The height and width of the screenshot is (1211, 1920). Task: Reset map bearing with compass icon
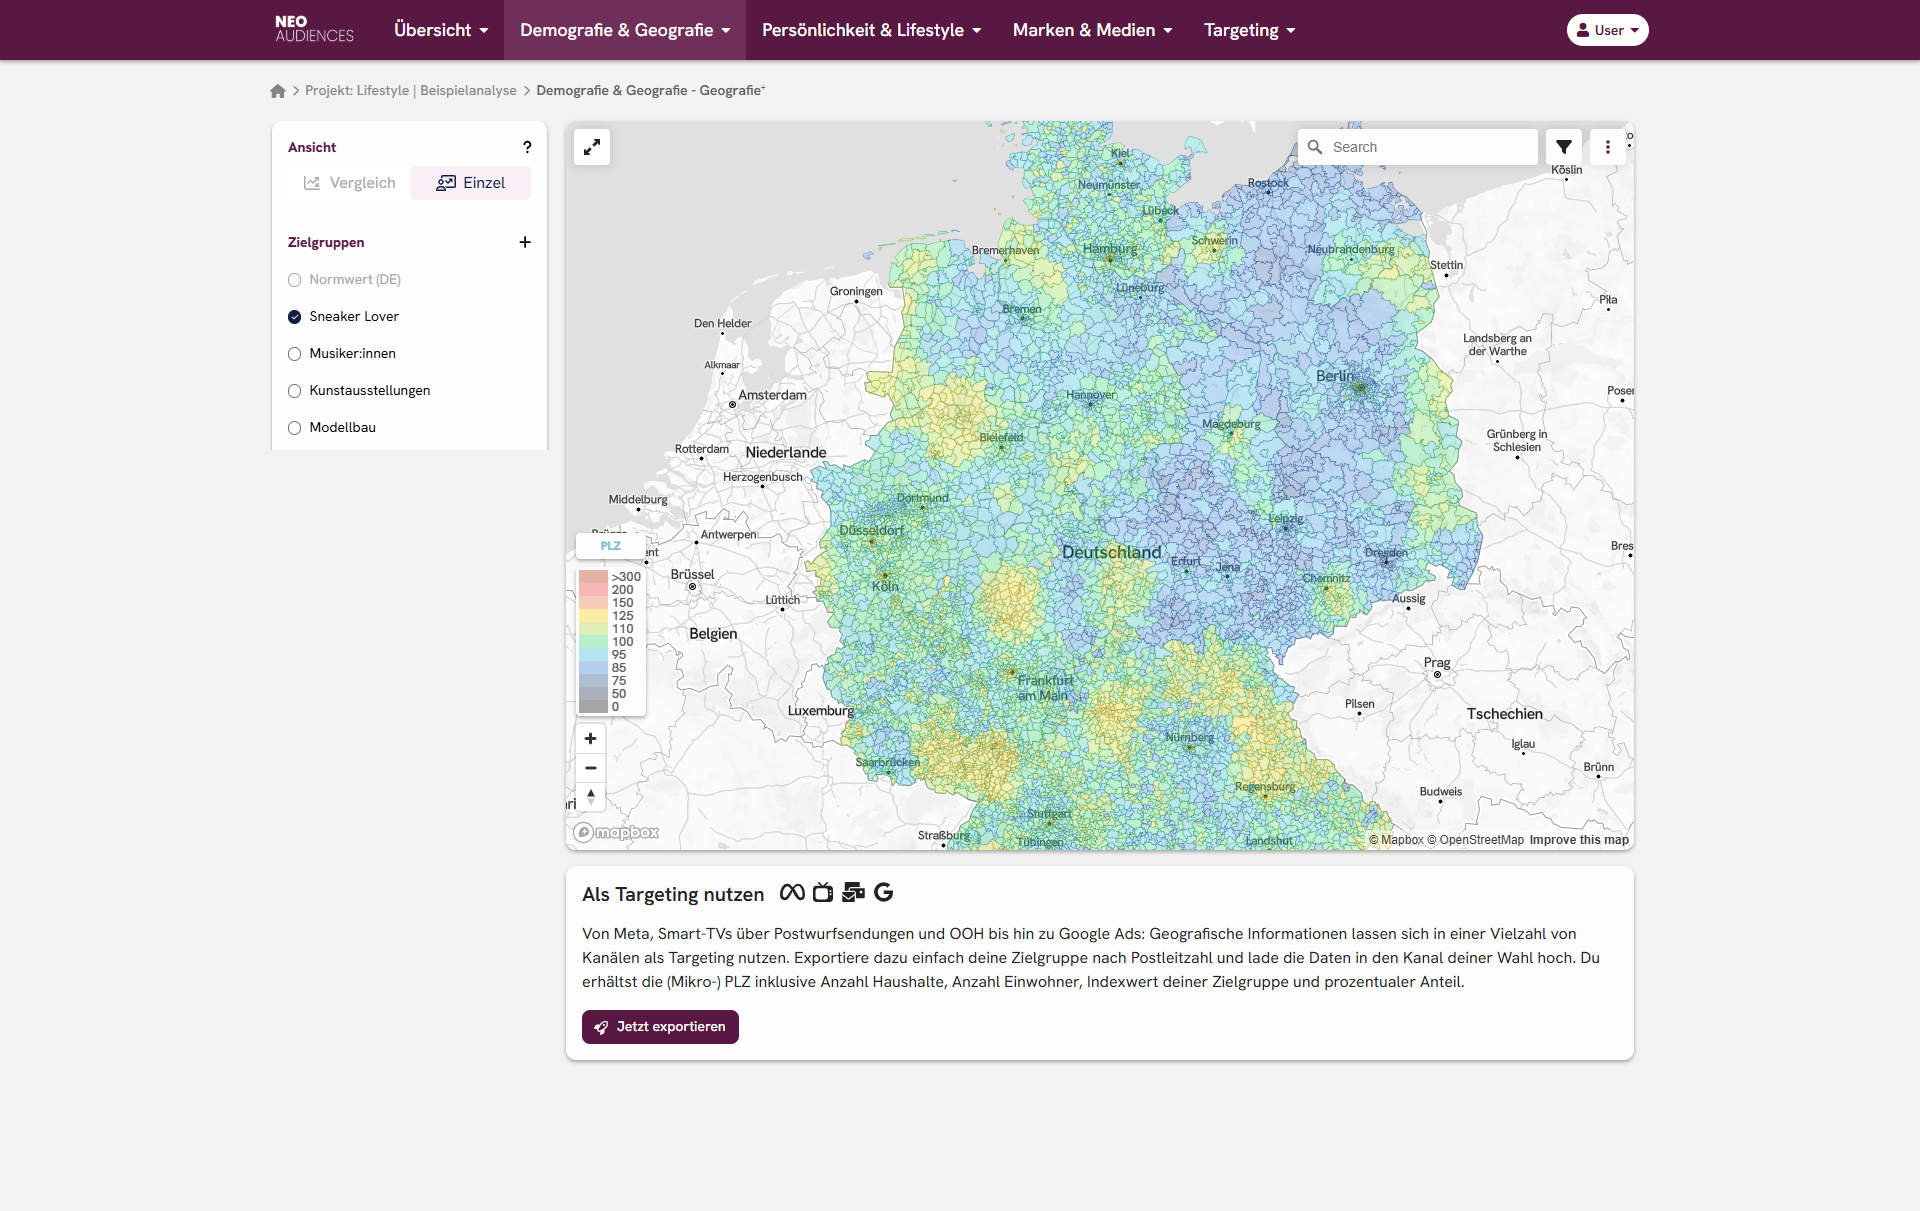[x=591, y=796]
